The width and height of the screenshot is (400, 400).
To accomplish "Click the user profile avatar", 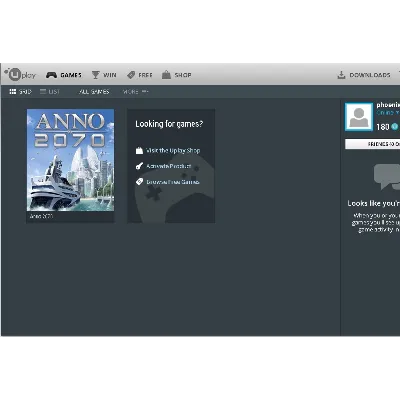I will (x=359, y=117).
